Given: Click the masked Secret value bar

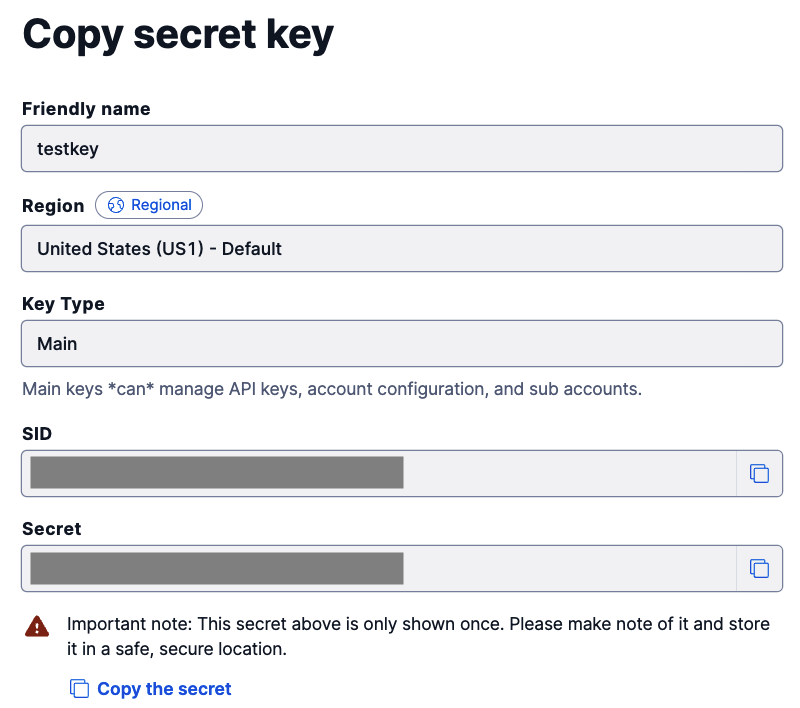Looking at the screenshot, I should [x=215, y=568].
